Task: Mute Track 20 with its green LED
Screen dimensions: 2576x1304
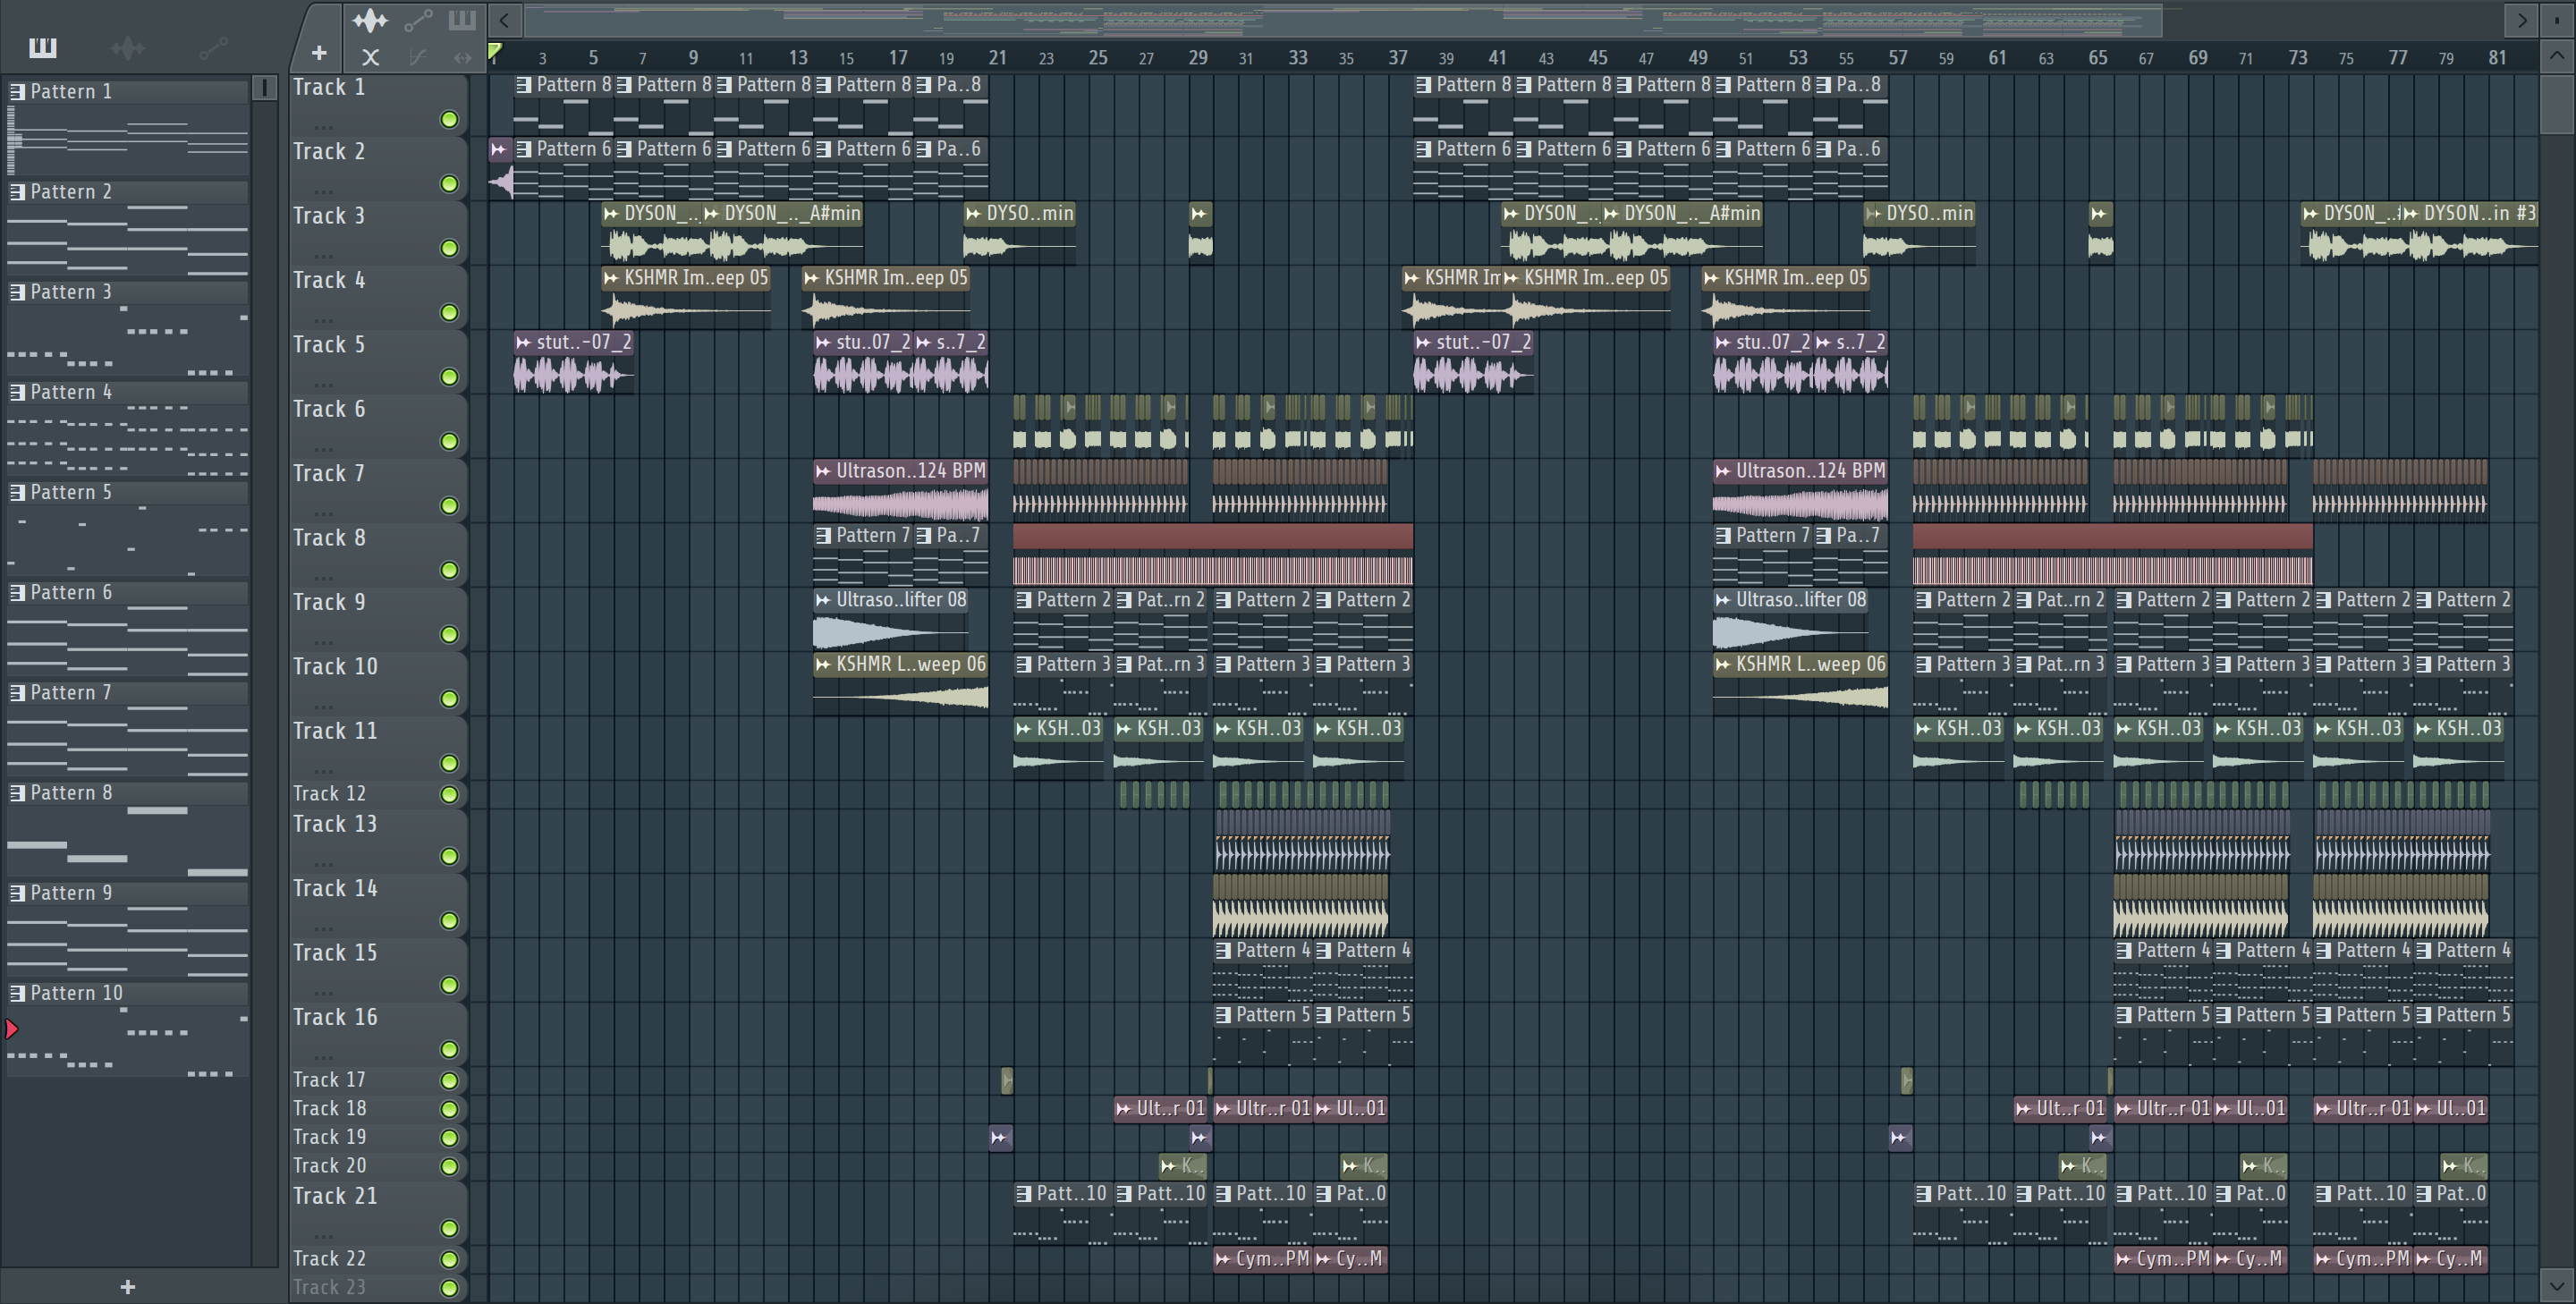Action: [x=450, y=1167]
